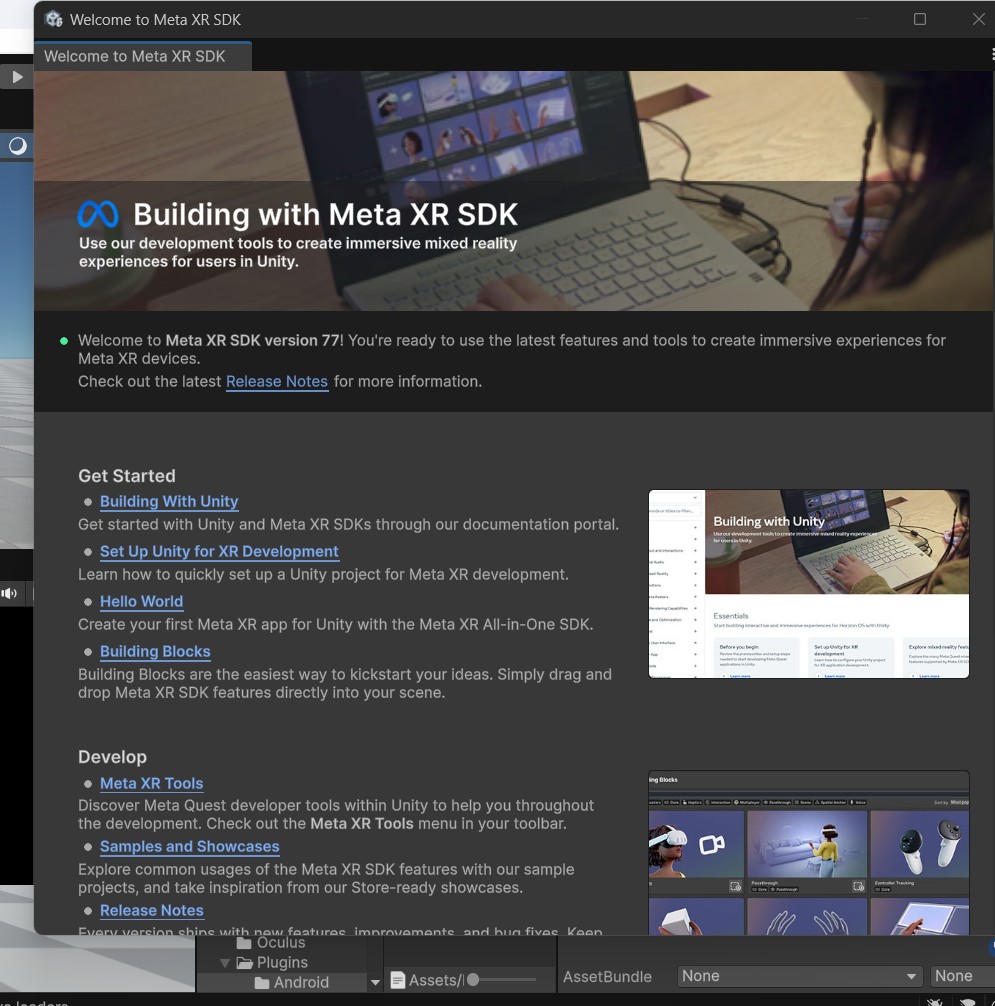
Task: Adjust the Project icon size slider
Action: click(x=502, y=980)
